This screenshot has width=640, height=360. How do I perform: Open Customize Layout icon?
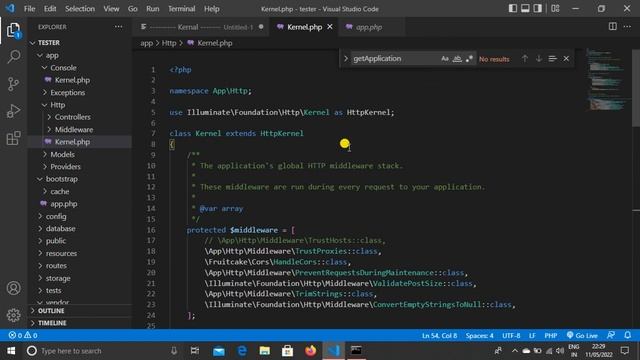point(556,9)
